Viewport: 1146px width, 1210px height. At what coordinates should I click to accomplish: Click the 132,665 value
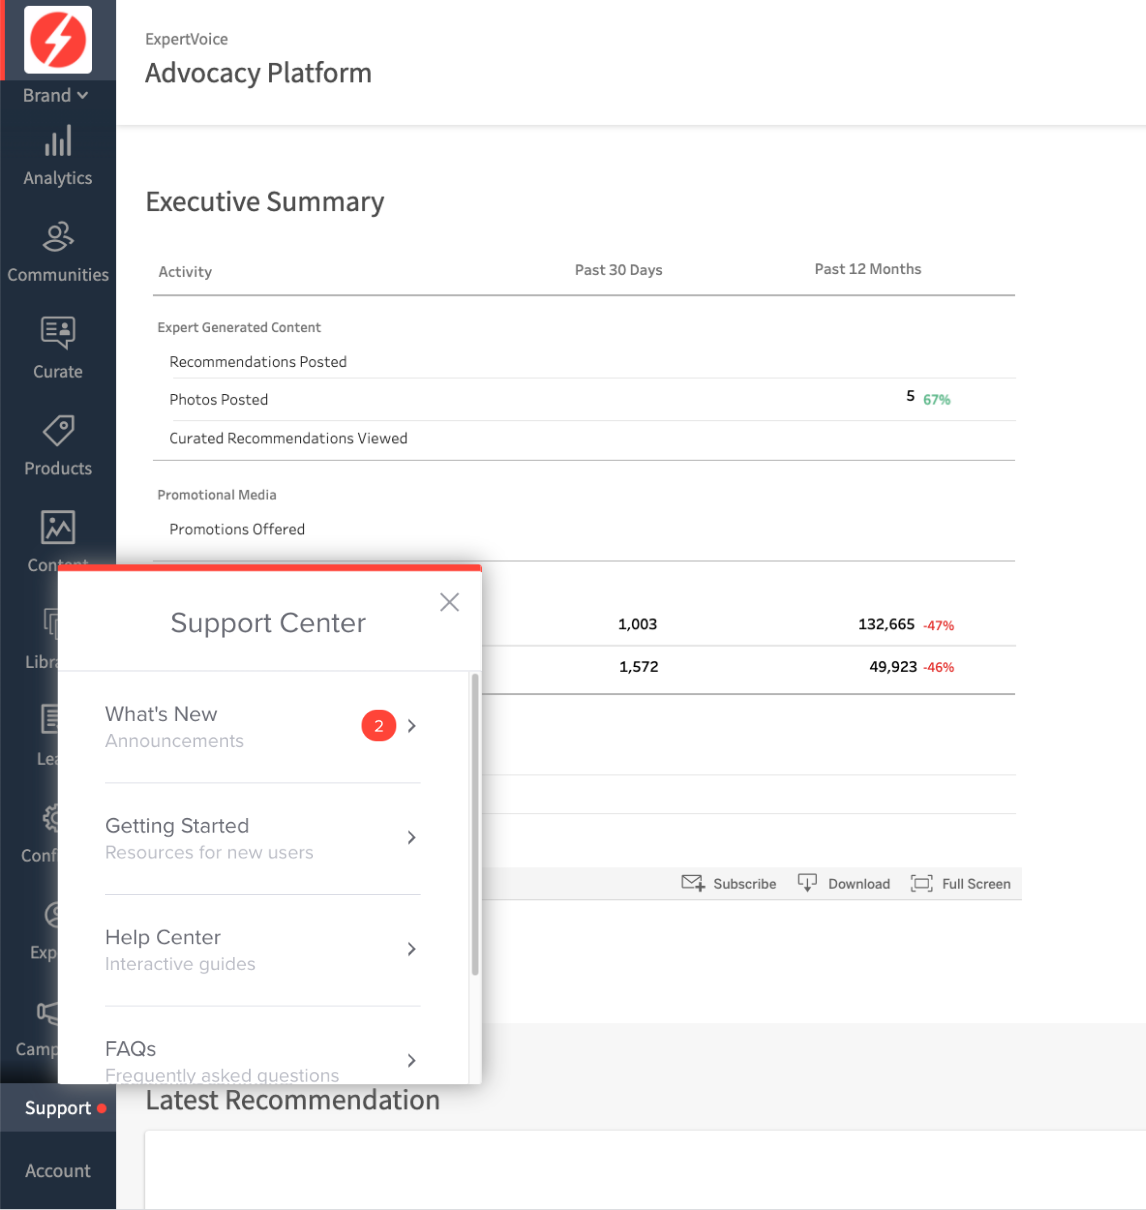(x=886, y=624)
